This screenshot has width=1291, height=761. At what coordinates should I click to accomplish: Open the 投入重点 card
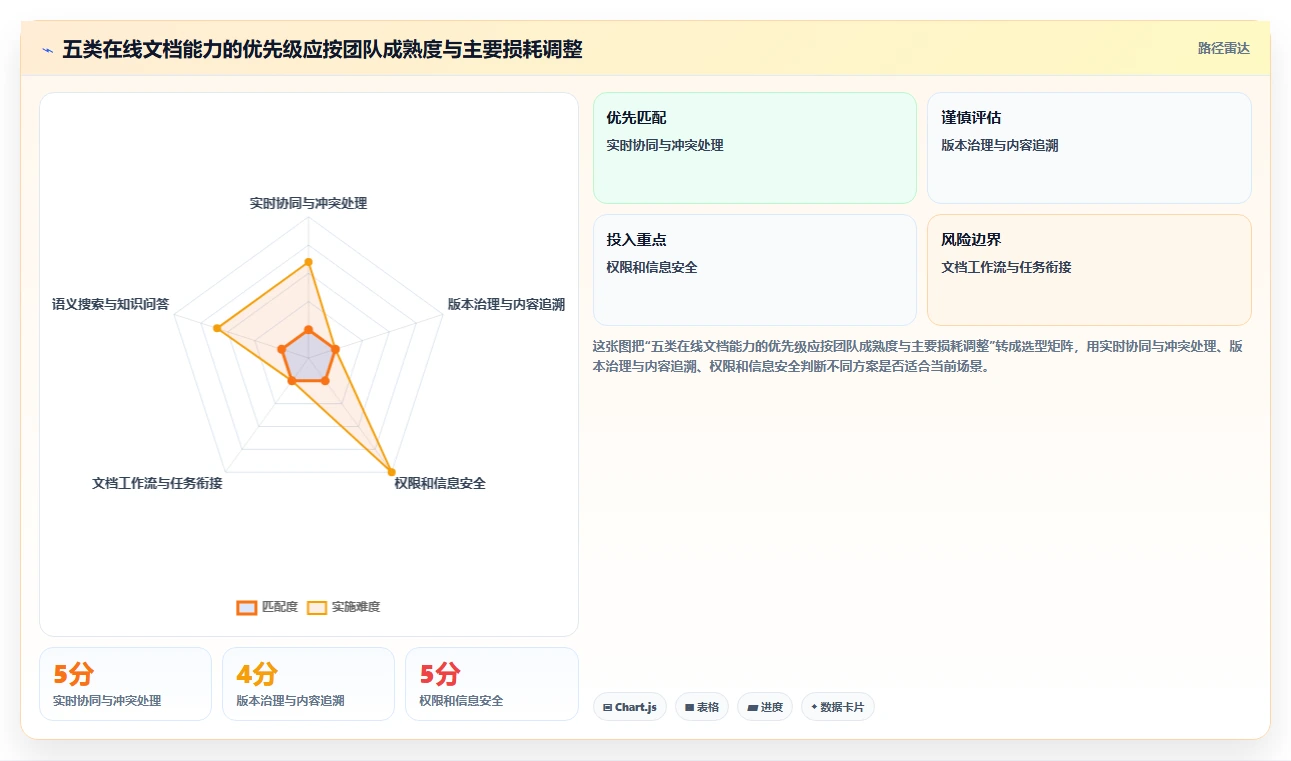(755, 270)
